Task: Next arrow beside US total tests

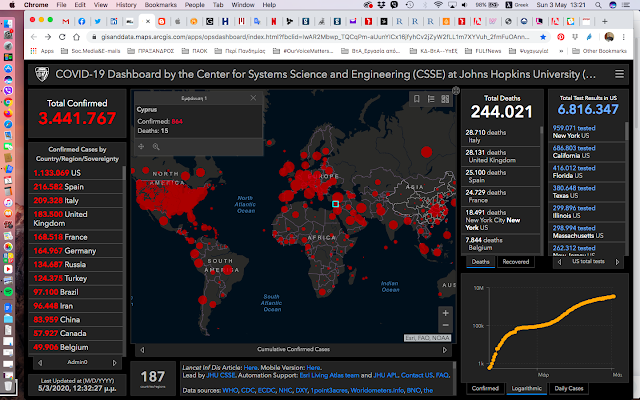Action: point(617,262)
